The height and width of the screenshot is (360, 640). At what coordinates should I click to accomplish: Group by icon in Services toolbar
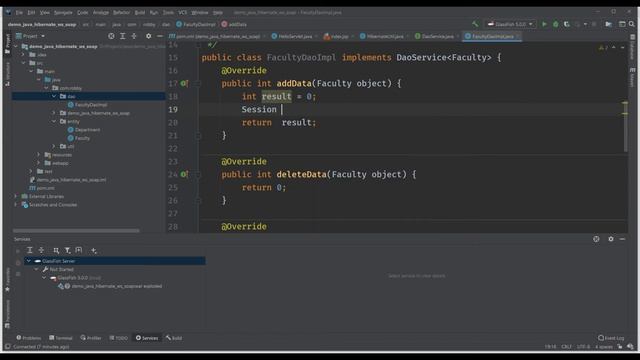click(x=56, y=250)
